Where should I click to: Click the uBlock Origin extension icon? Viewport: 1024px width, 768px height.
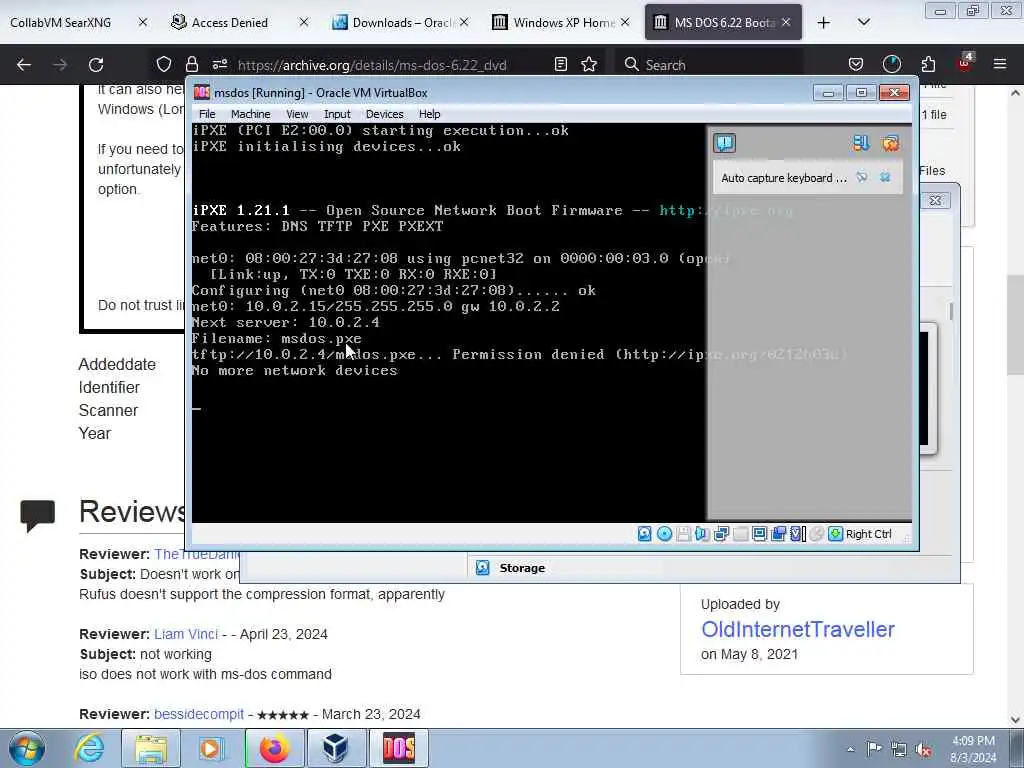pos(965,63)
